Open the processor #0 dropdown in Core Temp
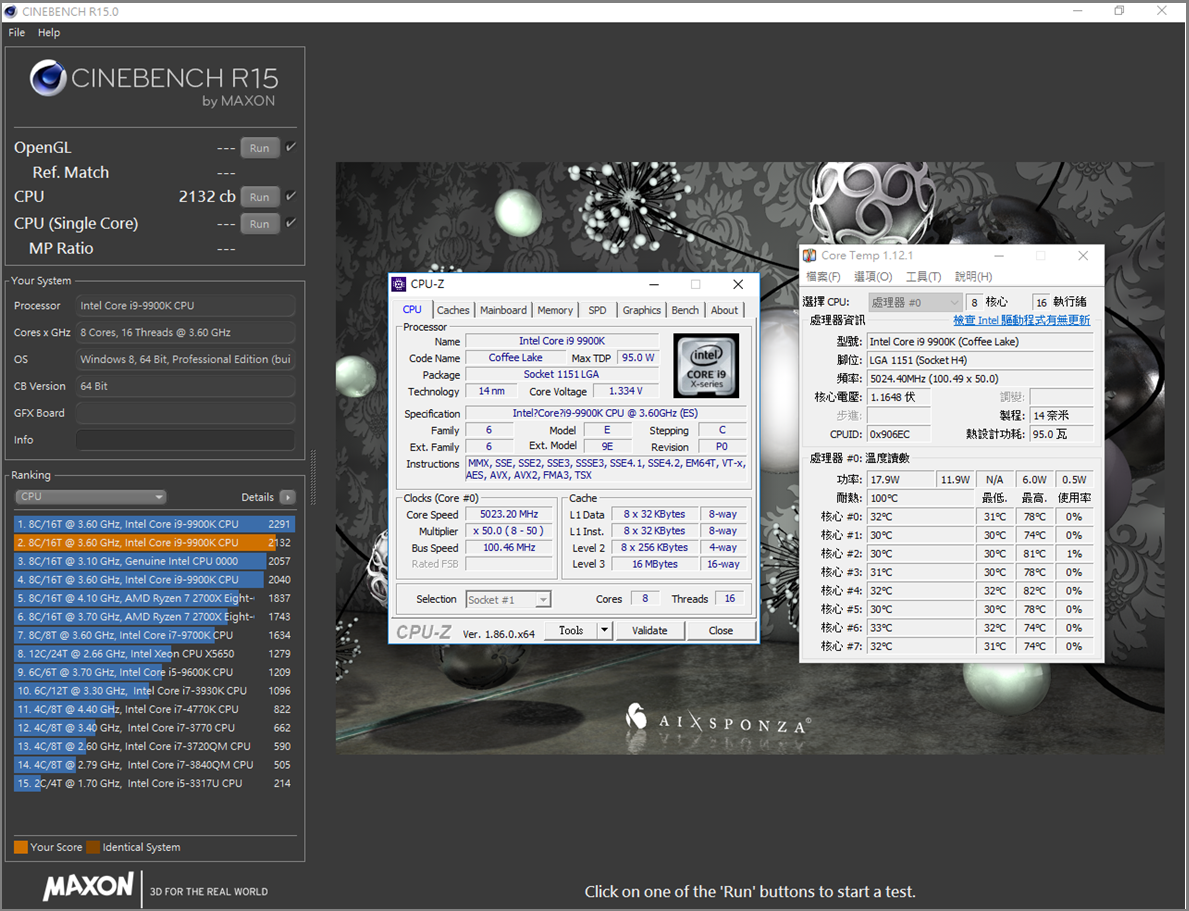The width and height of the screenshot is (1189, 911). click(x=915, y=303)
